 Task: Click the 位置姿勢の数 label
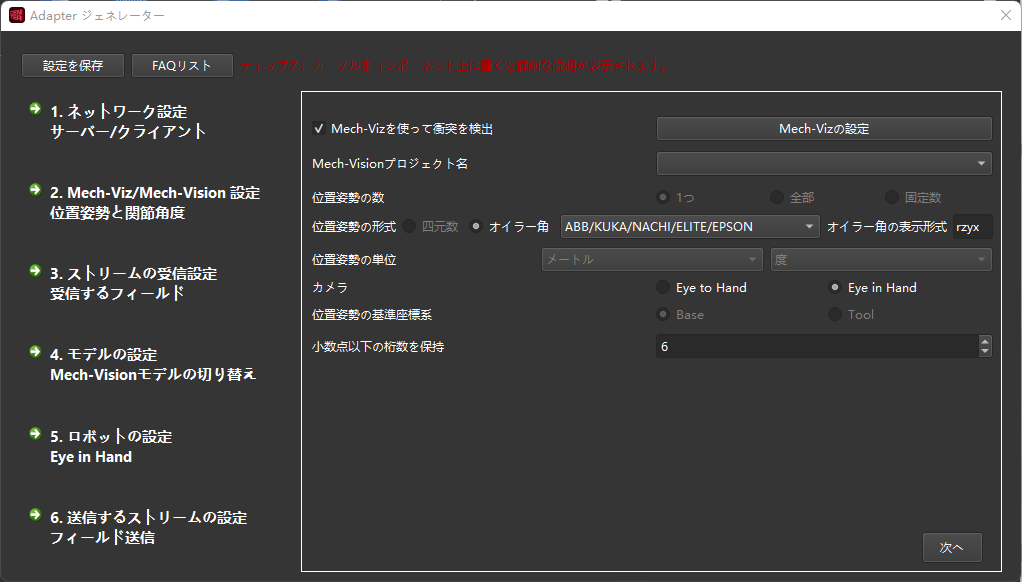[348, 197]
